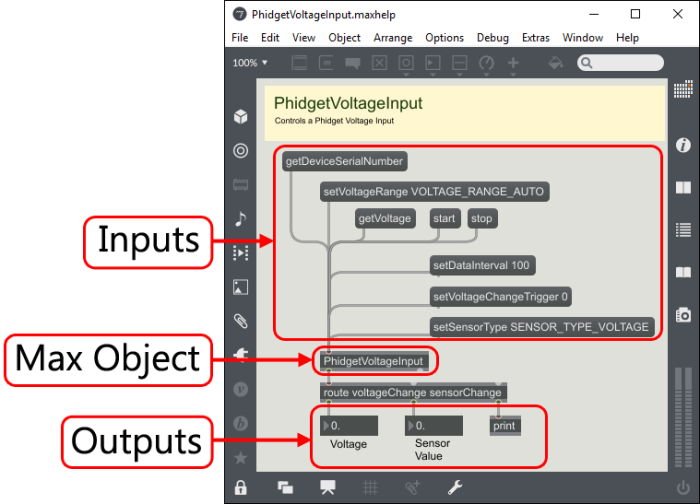Click the setVoltageChangeTrigger 0 message

[x=500, y=296]
